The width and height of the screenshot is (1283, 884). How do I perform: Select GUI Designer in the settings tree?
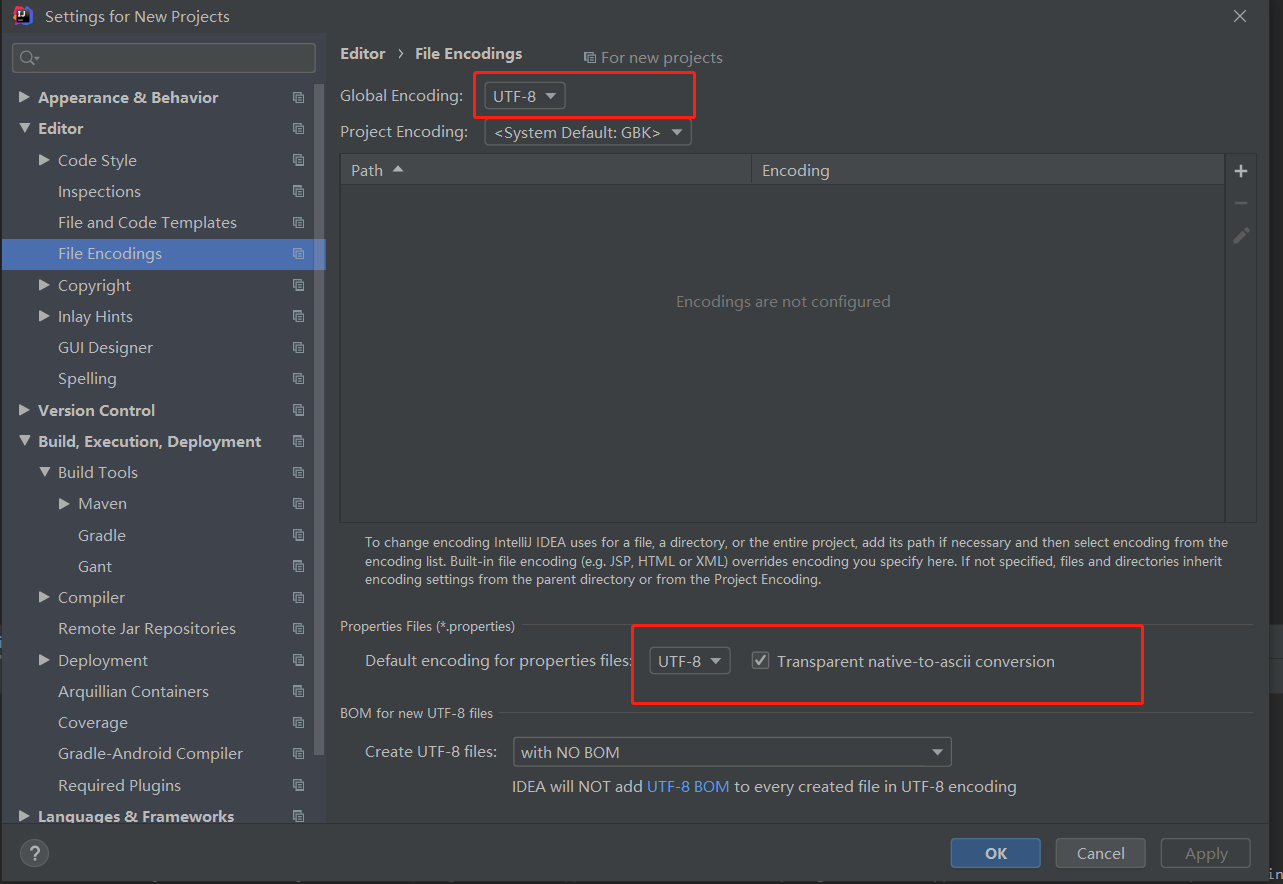point(105,347)
